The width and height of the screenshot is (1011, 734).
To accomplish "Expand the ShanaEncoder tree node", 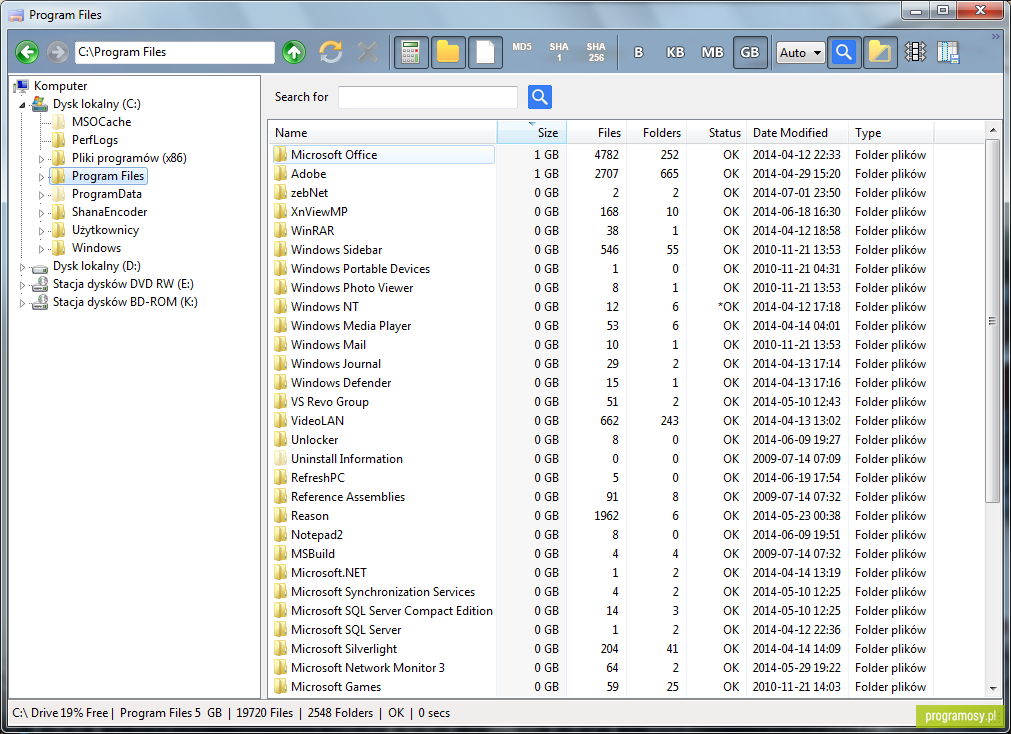I will pyautogui.click(x=41, y=213).
